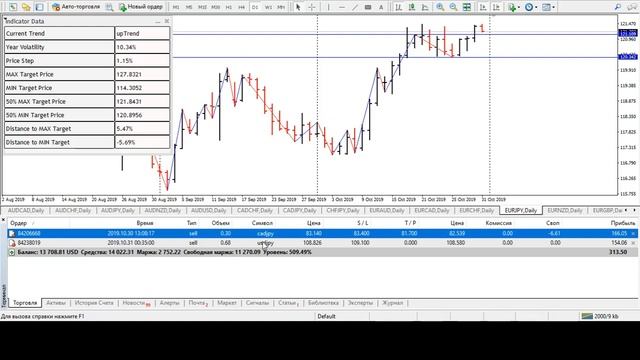Screen dimensions: 640x360
Task: Close order 84238019 via row X
Action: (633, 243)
